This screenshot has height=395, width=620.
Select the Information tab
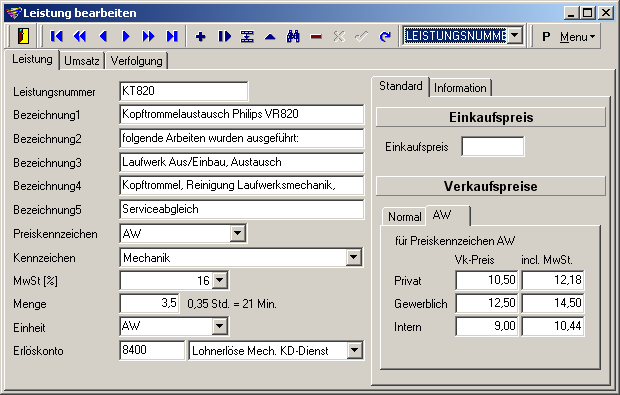[460, 88]
